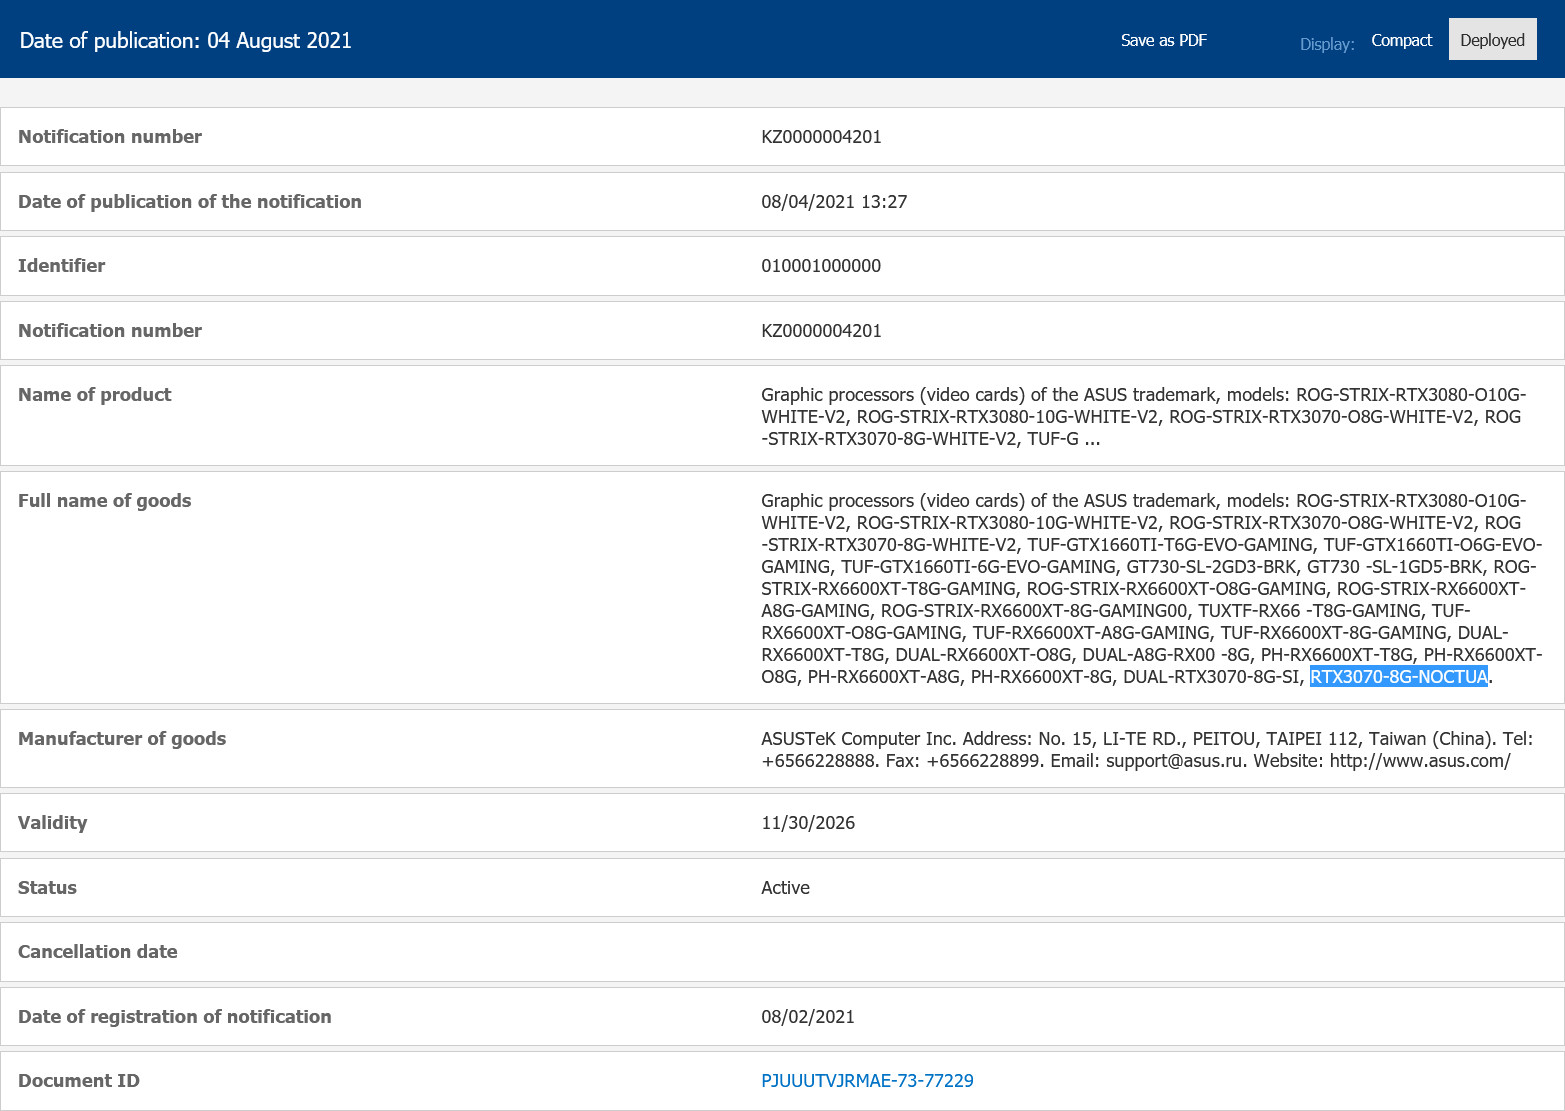The height and width of the screenshot is (1111, 1565).
Task: Click the Validity date 11/30/2026
Action: pyautogui.click(x=808, y=823)
